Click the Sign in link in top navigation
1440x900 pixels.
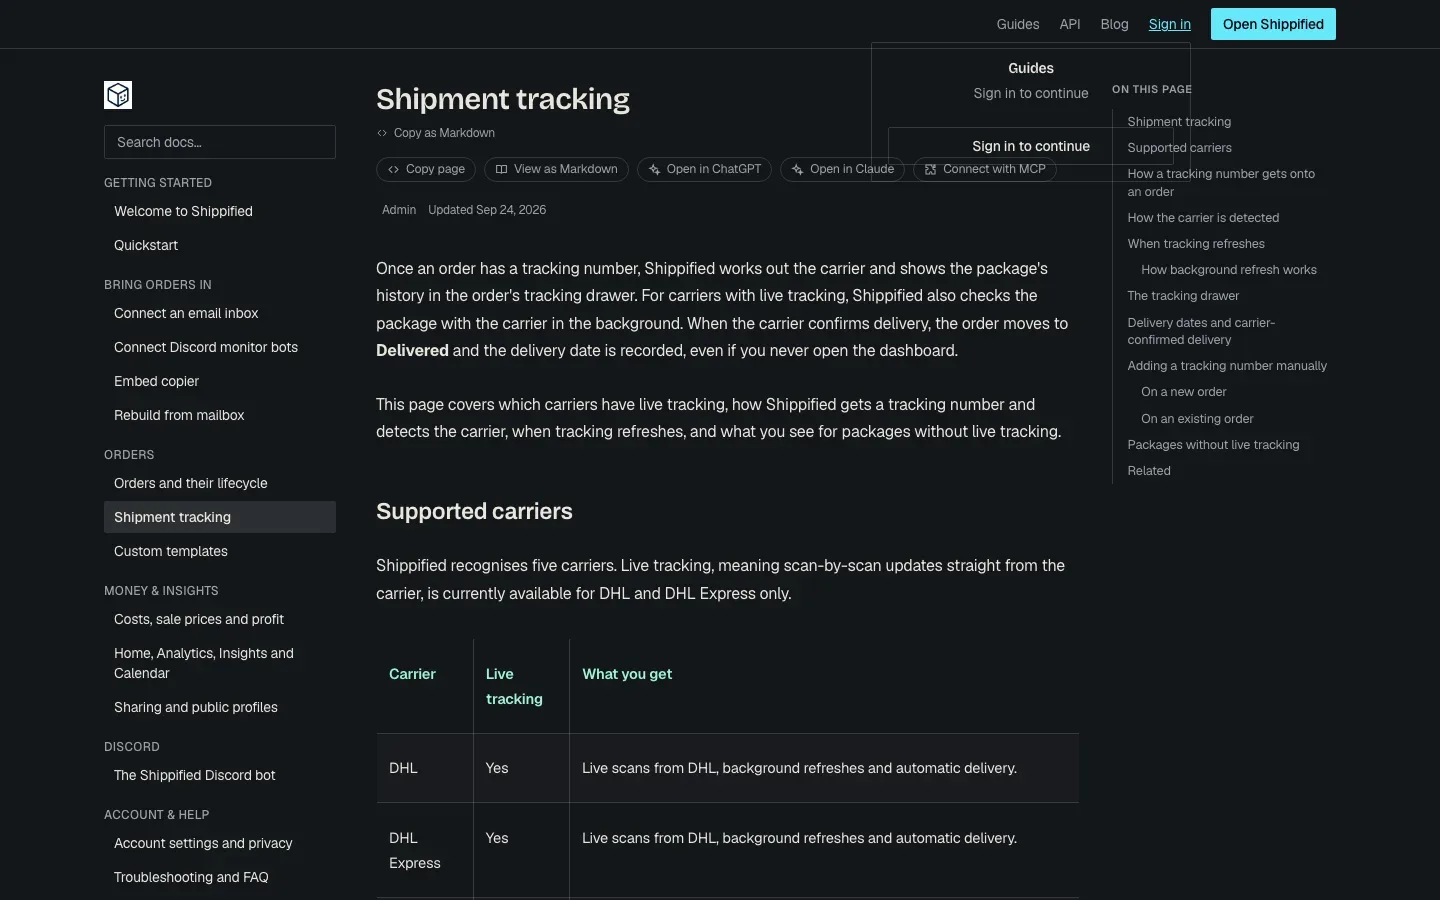[1170, 24]
